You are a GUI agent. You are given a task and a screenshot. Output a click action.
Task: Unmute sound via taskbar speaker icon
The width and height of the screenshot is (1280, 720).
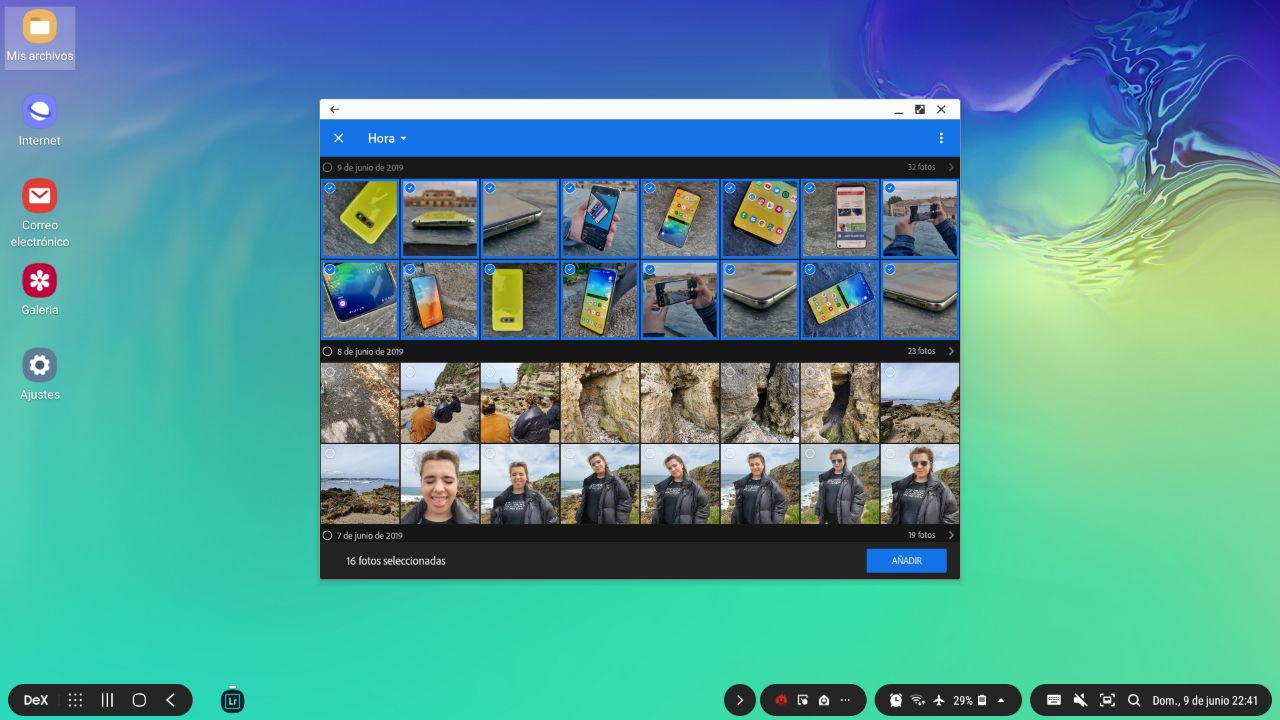1080,700
